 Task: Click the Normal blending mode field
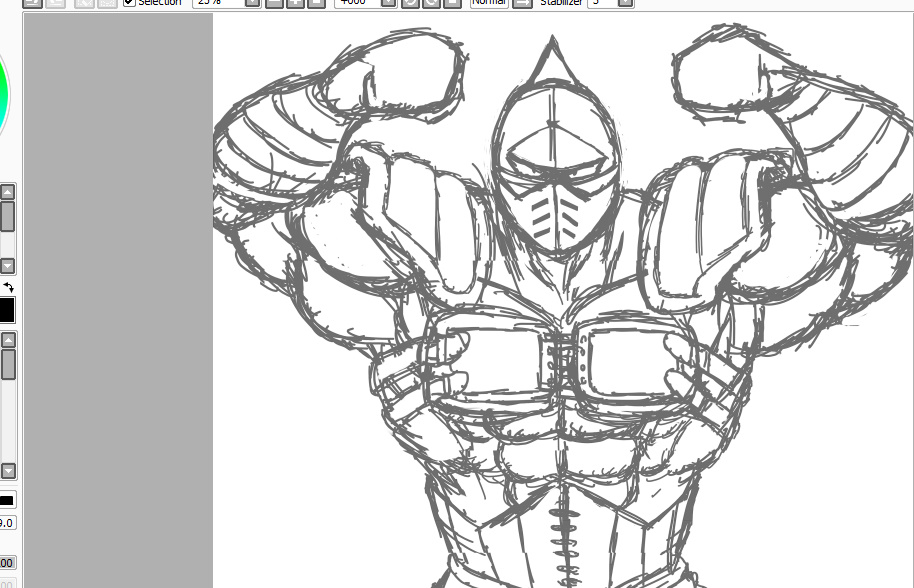pos(489,2)
